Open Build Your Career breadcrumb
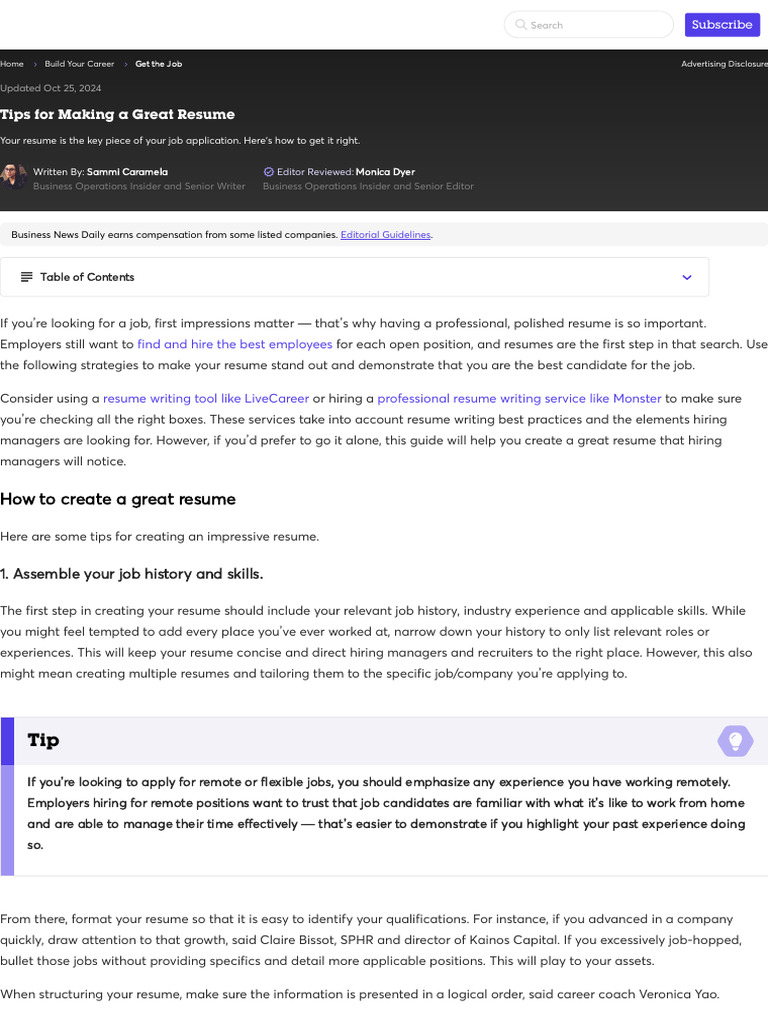Viewport: 768px width, 1024px height. pyautogui.click(x=79, y=64)
